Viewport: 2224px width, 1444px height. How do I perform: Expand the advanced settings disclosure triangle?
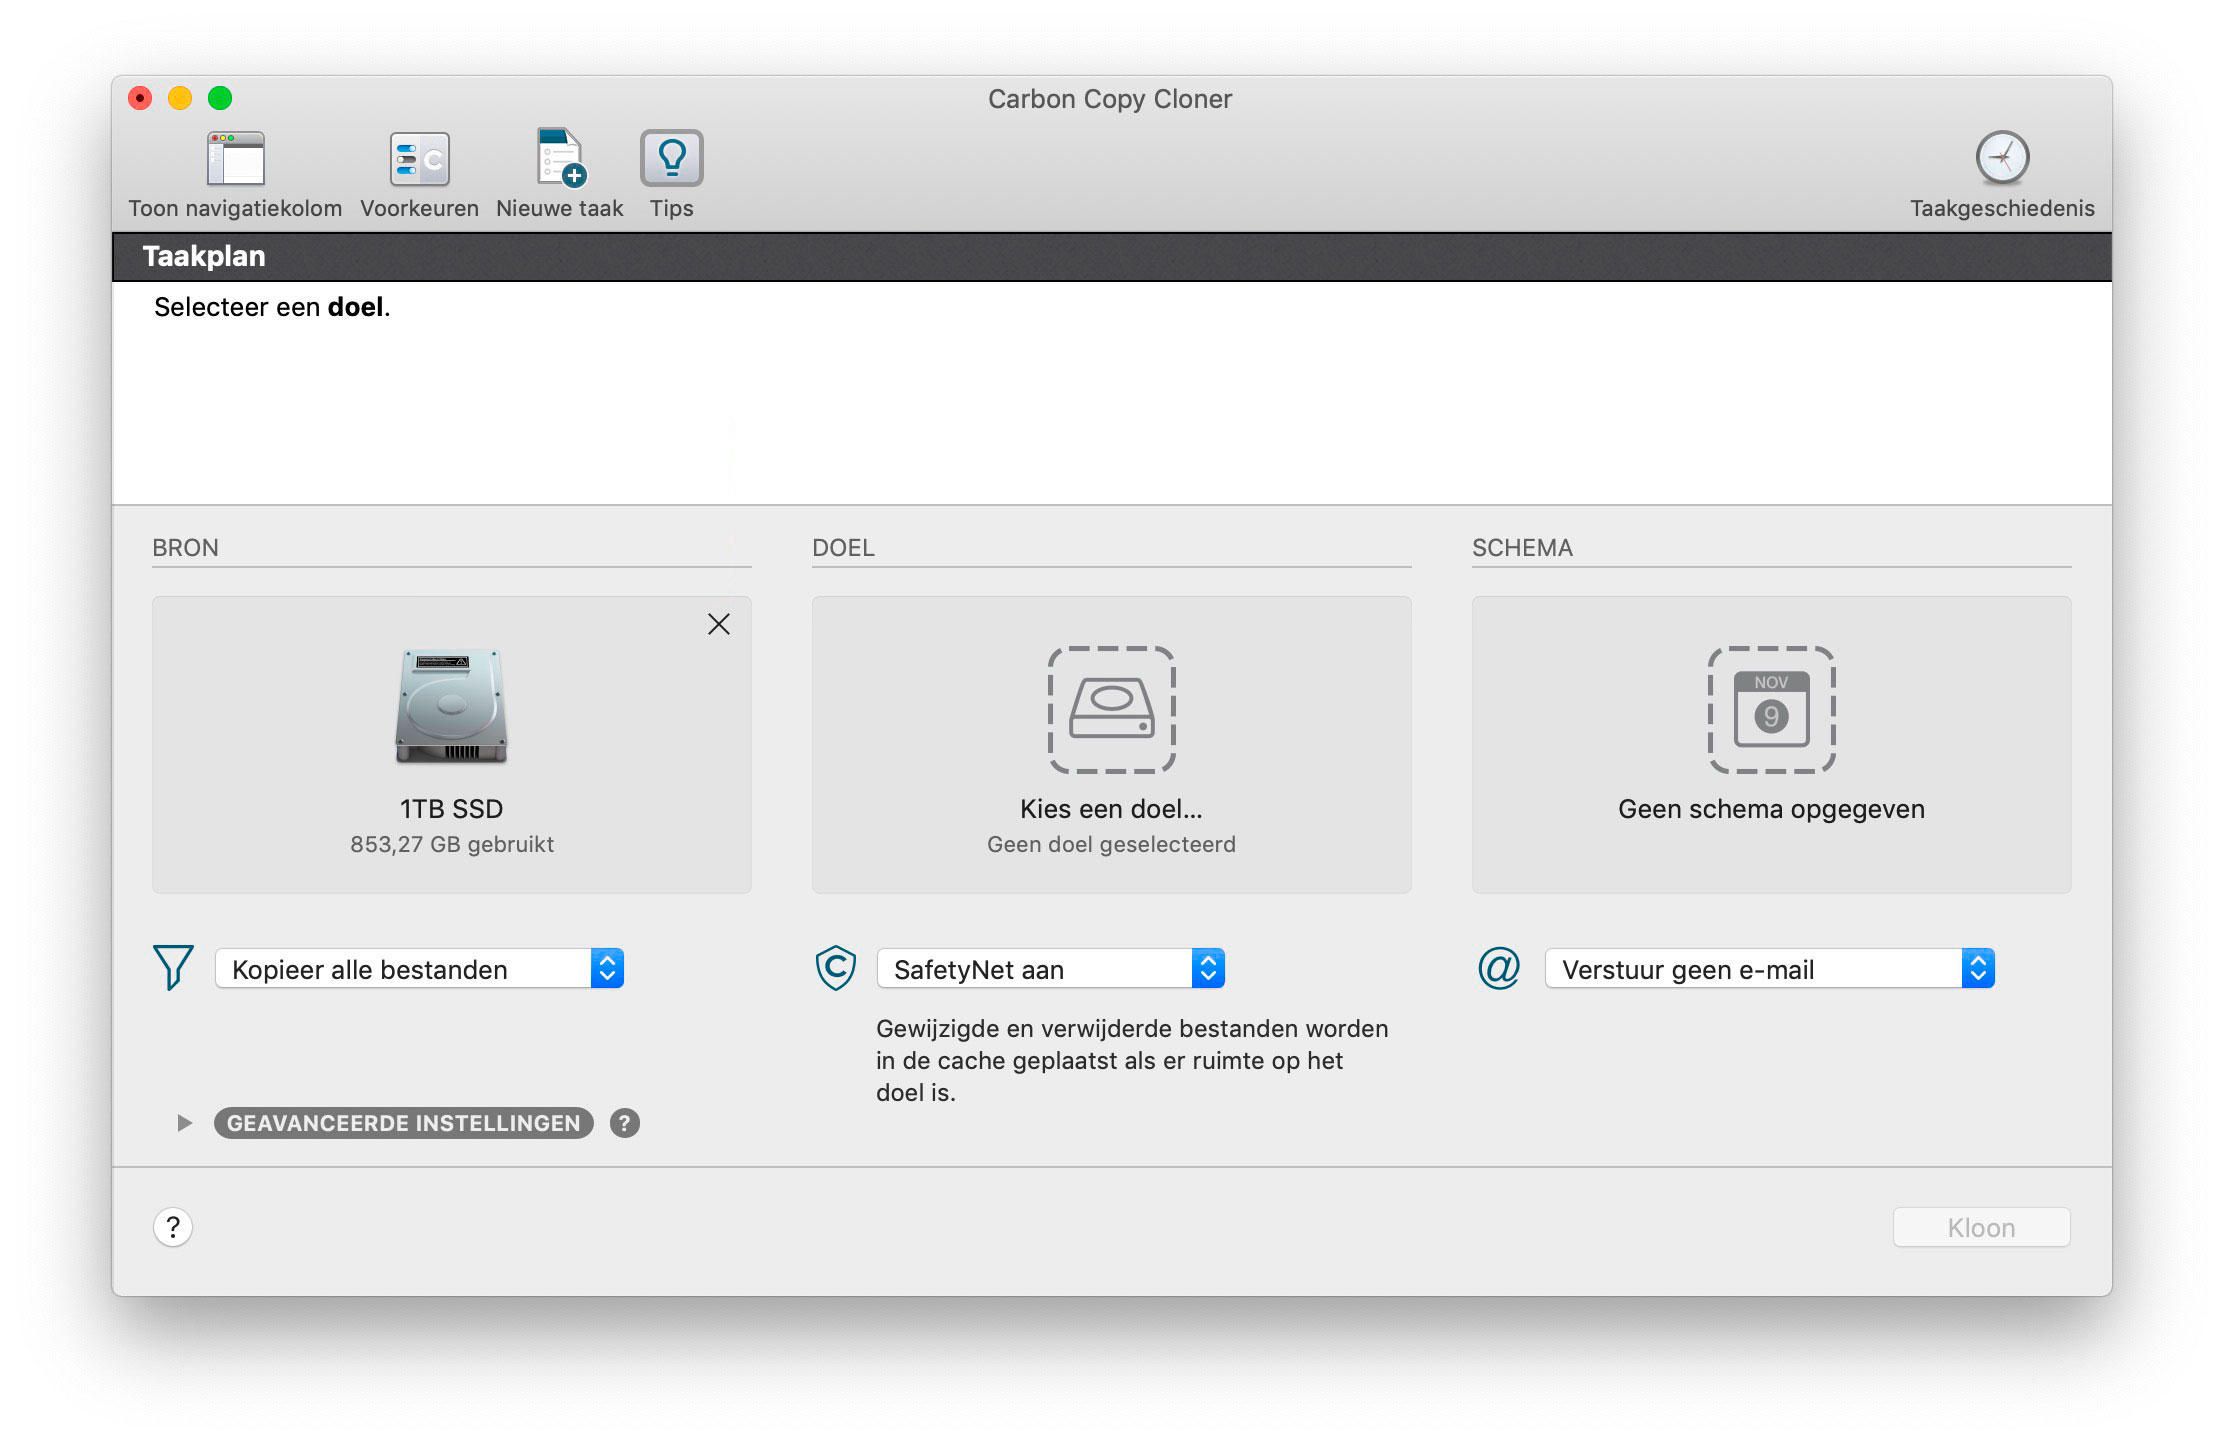click(x=184, y=1123)
